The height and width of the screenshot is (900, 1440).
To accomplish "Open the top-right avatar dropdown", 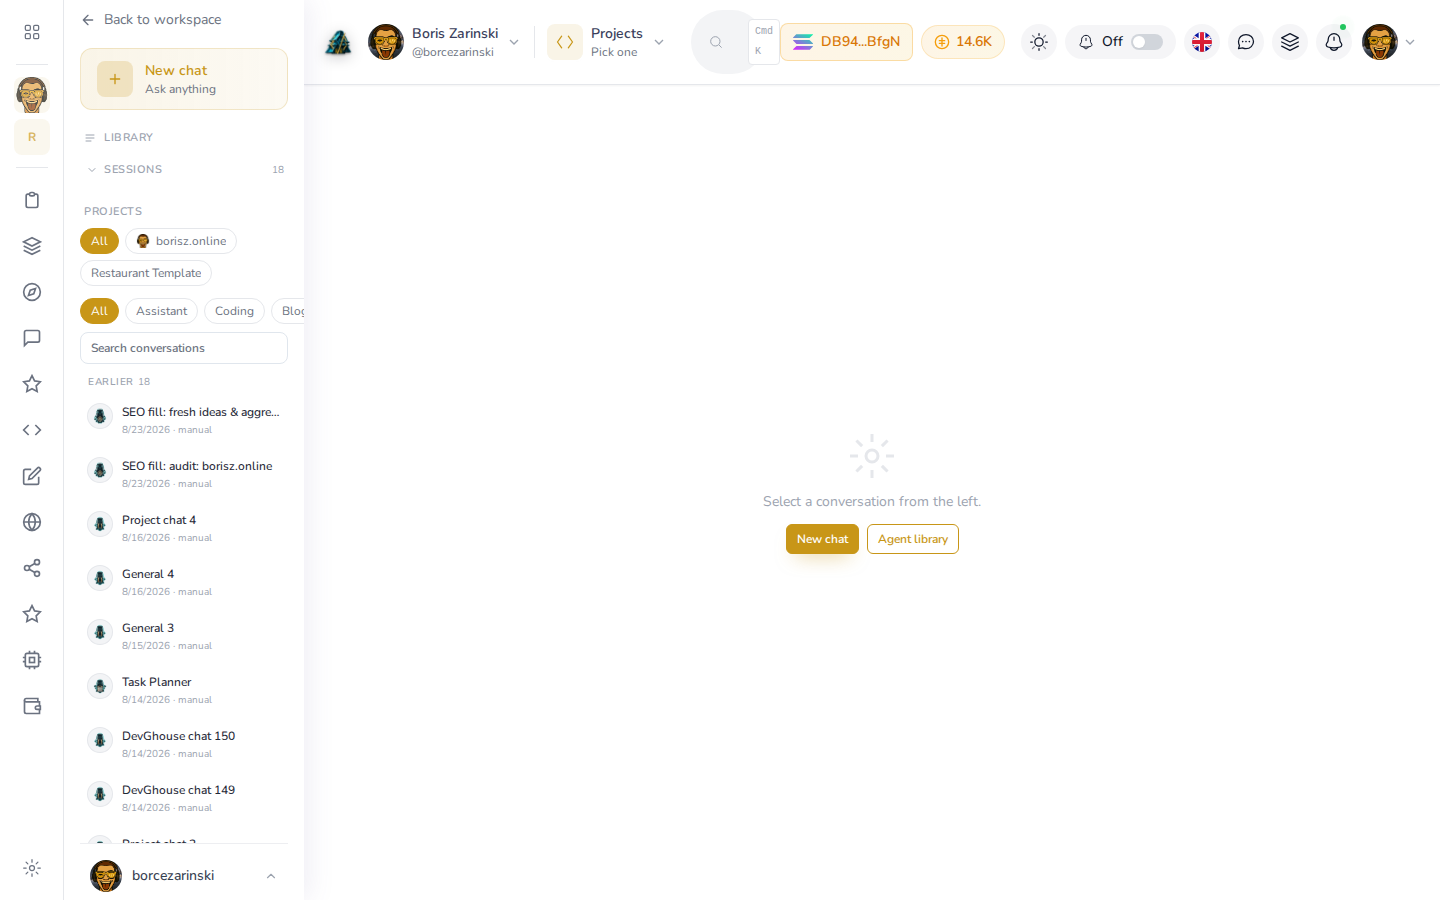I will click(x=1389, y=42).
